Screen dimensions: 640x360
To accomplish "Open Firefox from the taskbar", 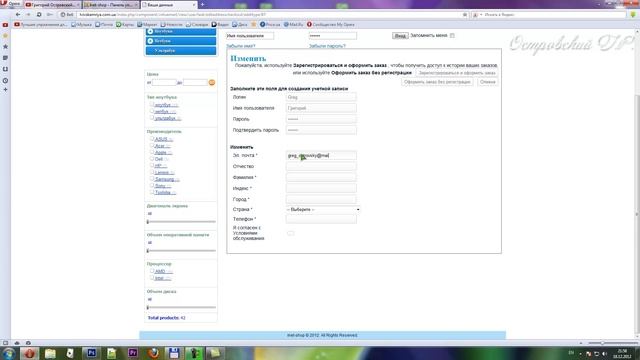I will tap(153, 353).
